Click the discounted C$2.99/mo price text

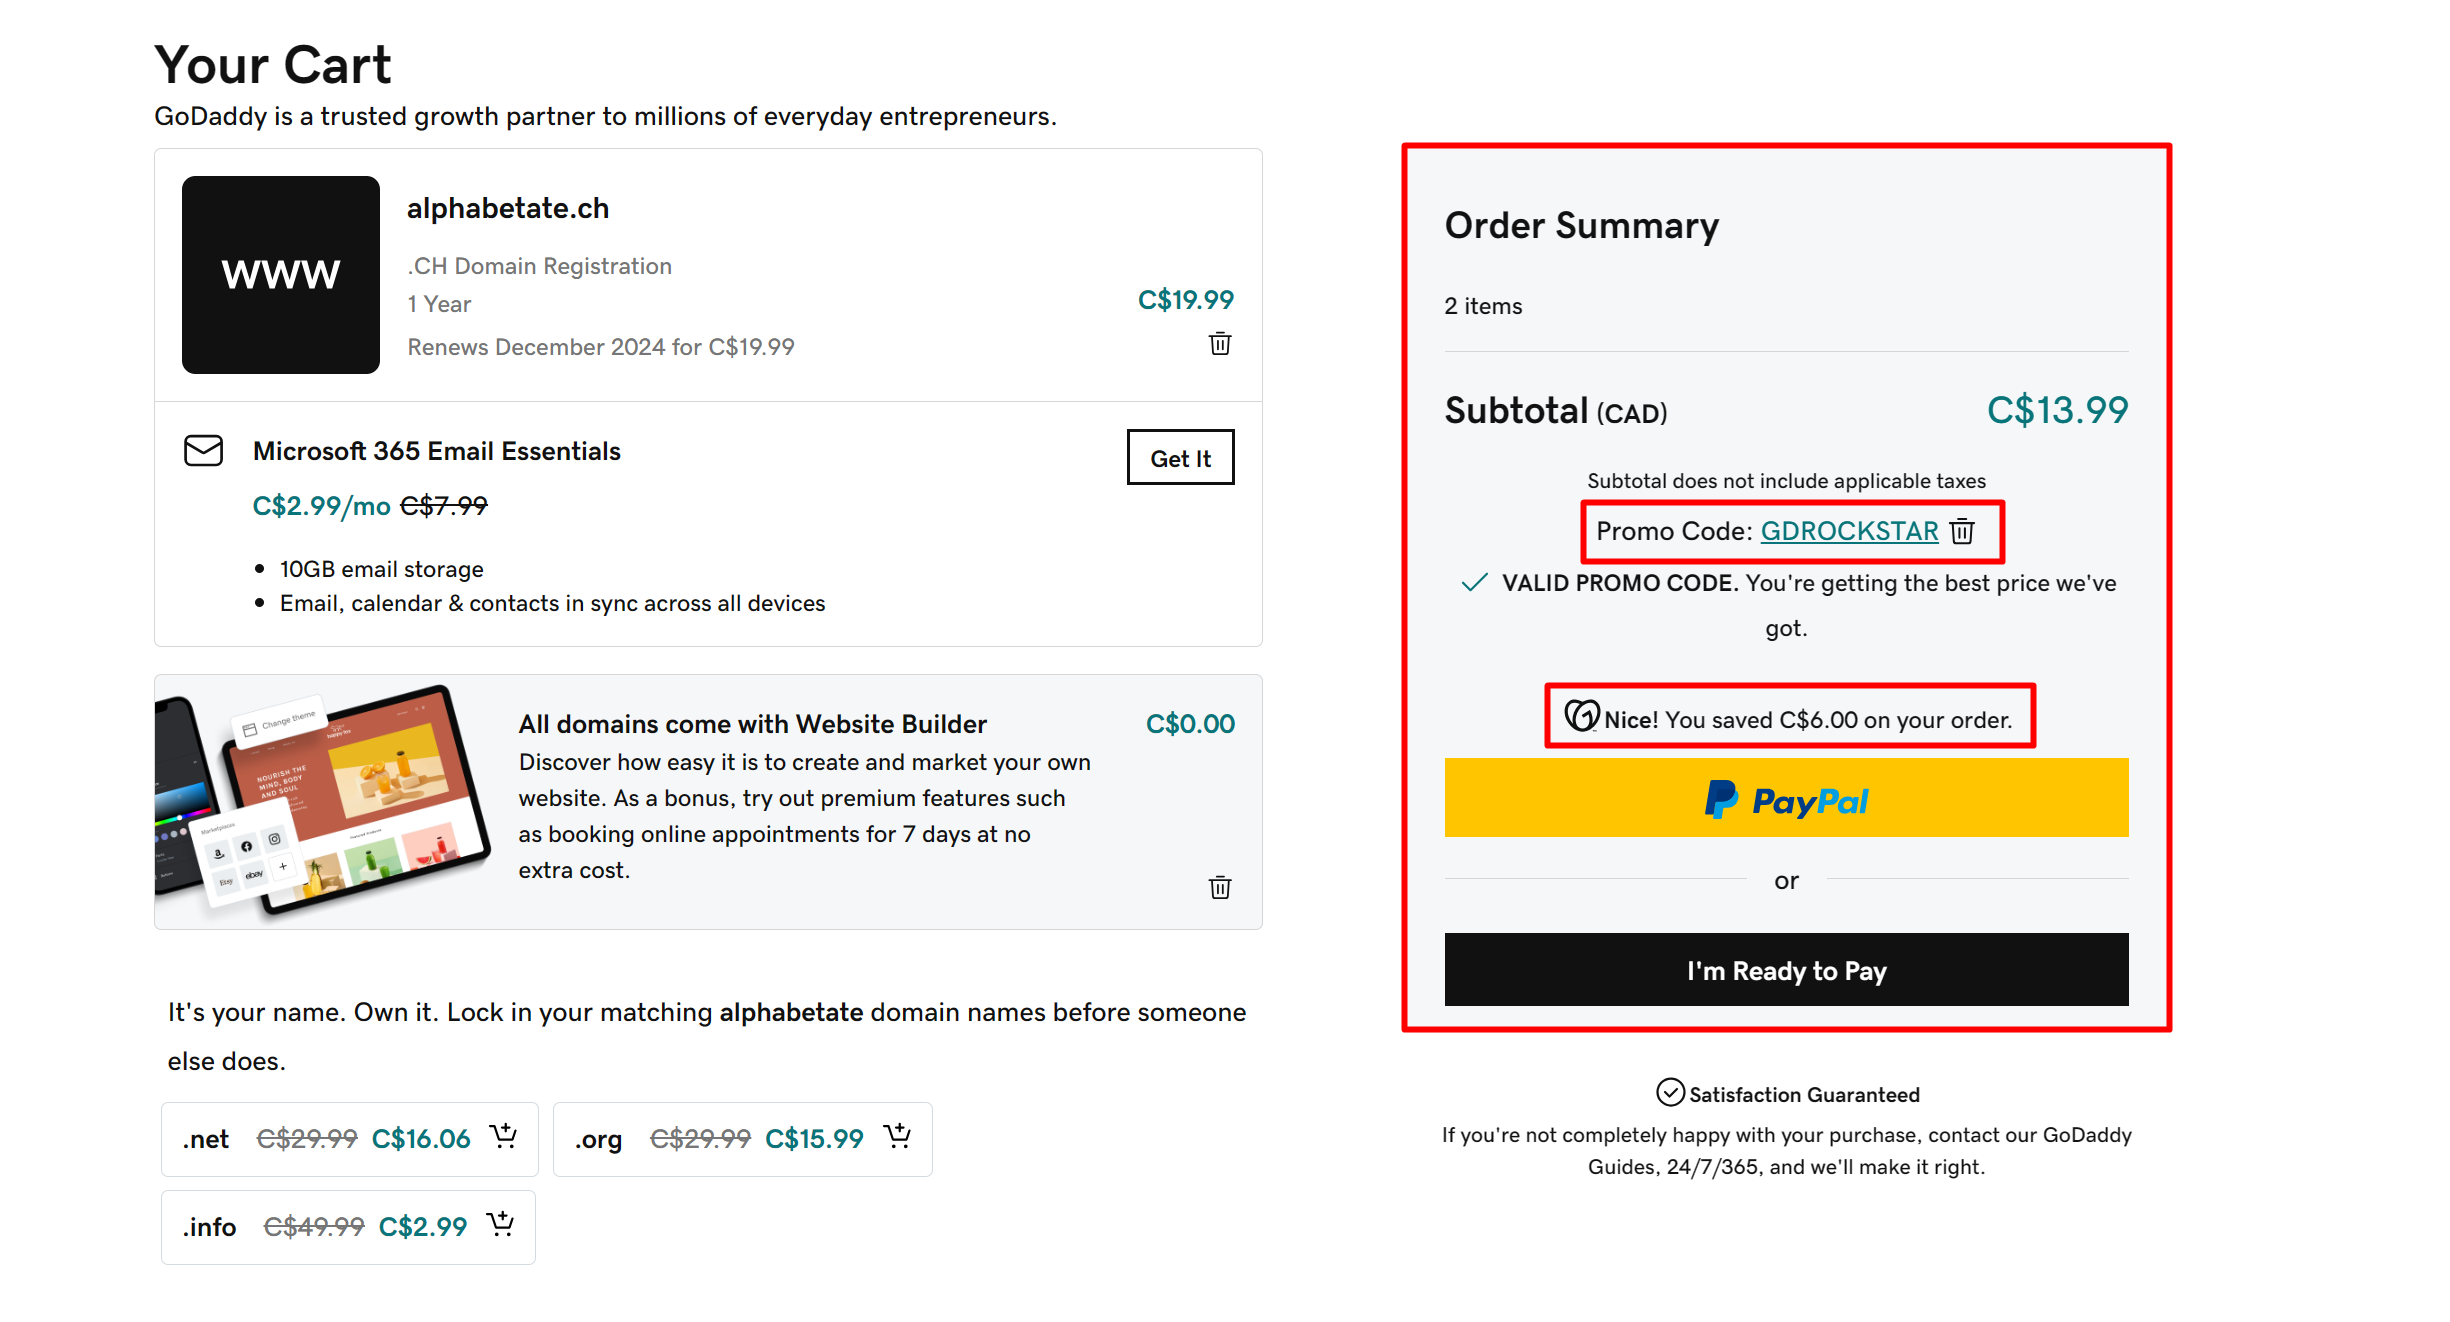pyautogui.click(x=320, y=505)
